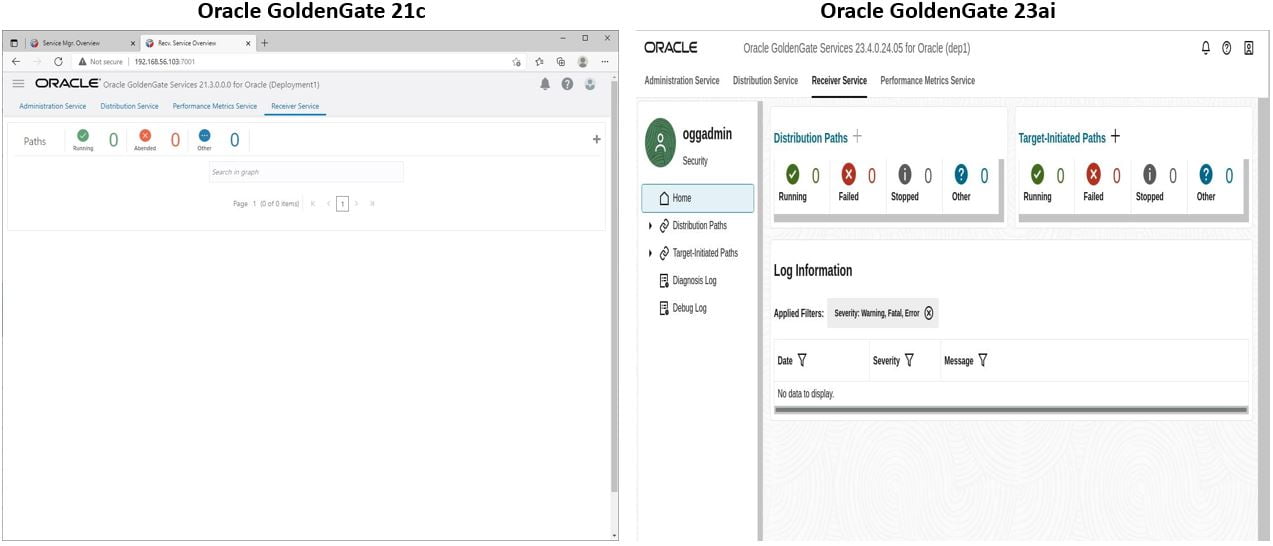Image resolution: width=1273 pixels, height=546 pixels.
Task: Open user account avatar in GoldenGate 21c header
Action: (590, 84)
